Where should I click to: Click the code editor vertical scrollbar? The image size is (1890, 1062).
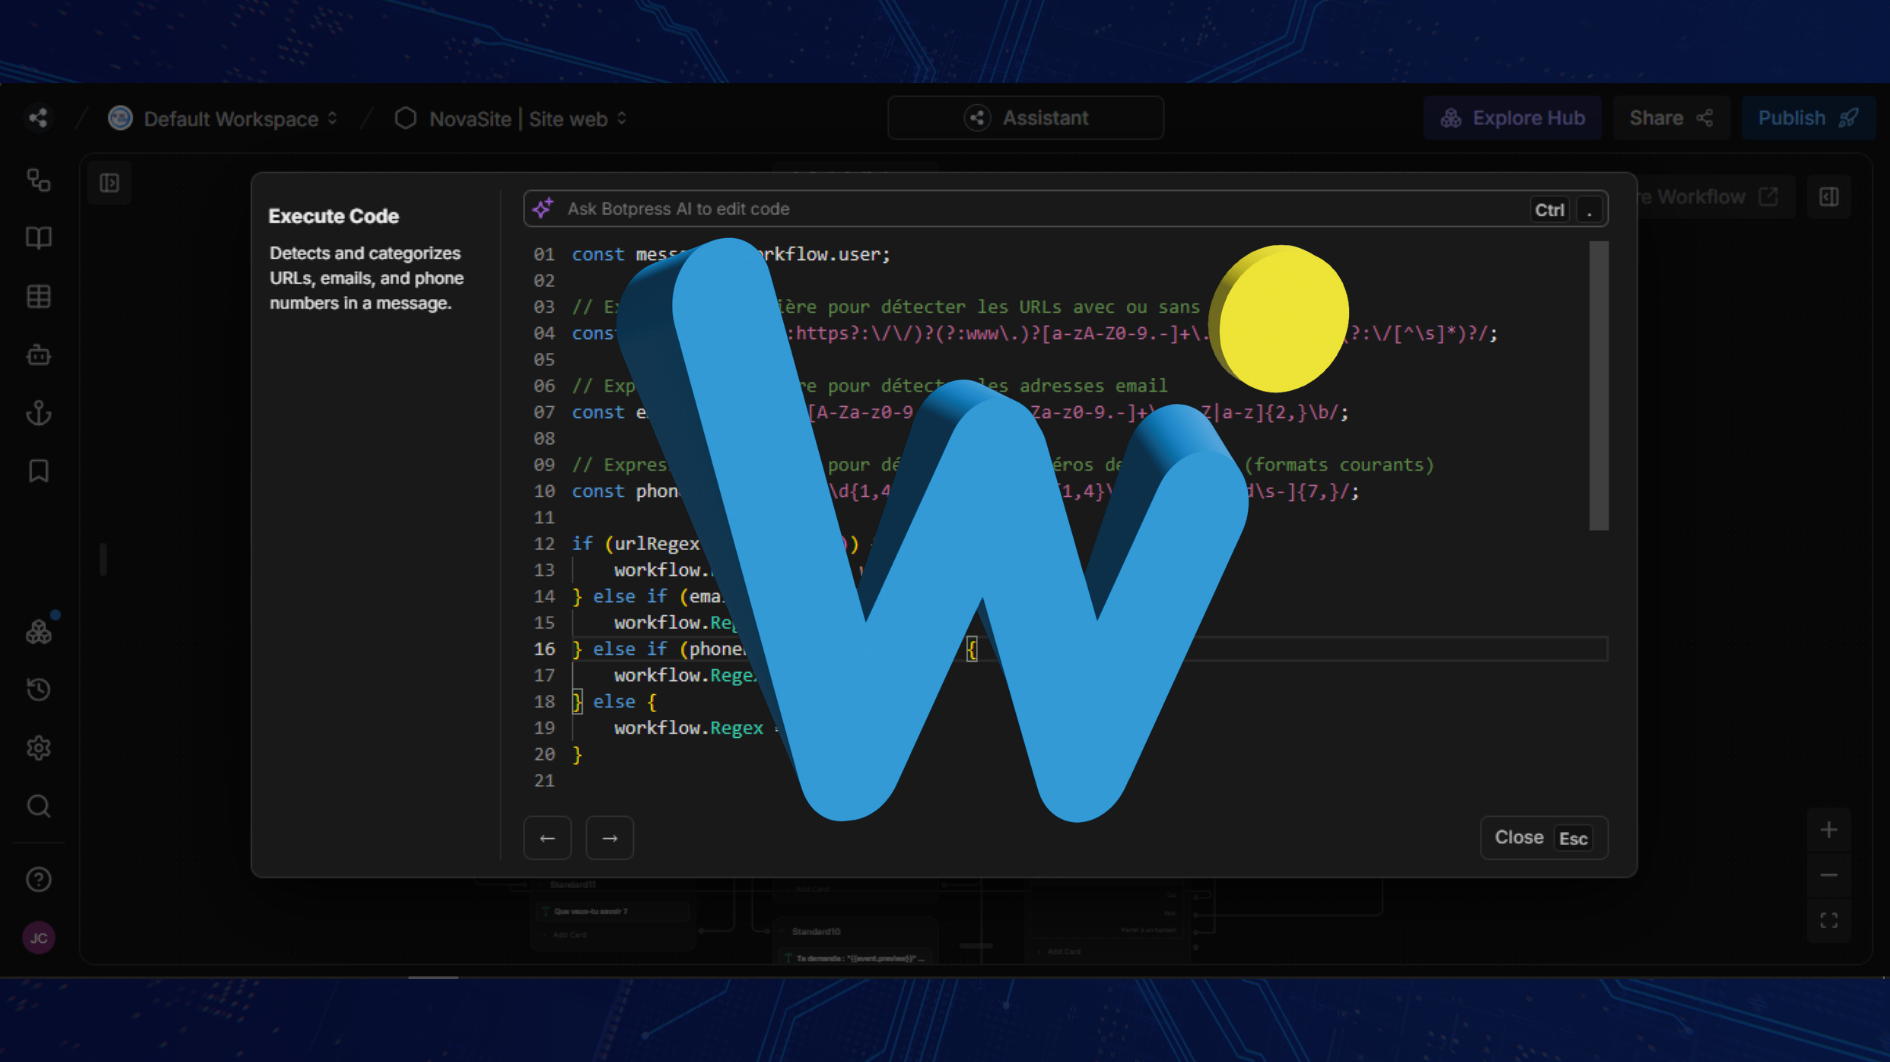(1599, 386)
